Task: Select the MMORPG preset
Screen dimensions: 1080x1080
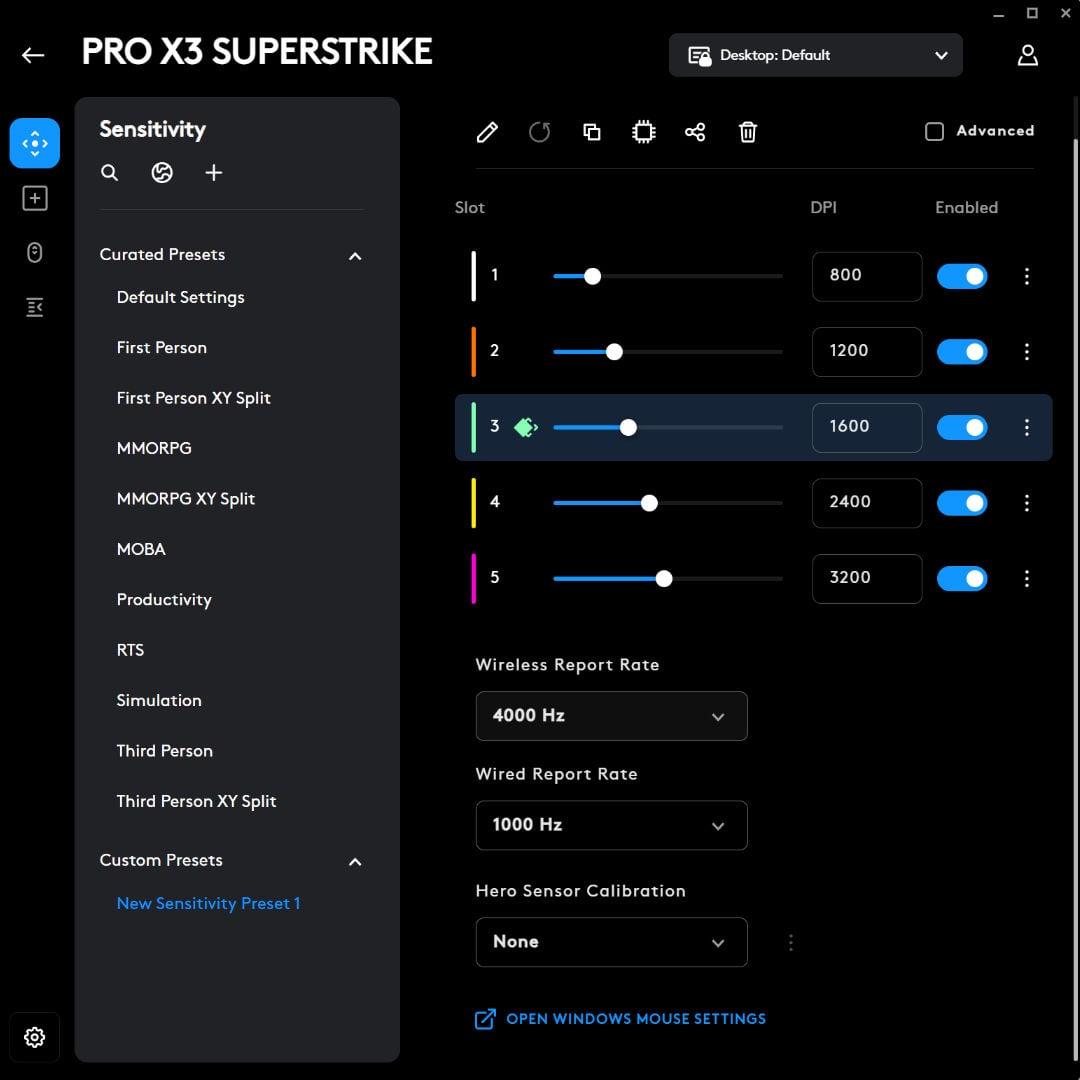Action: click(154, 448)
